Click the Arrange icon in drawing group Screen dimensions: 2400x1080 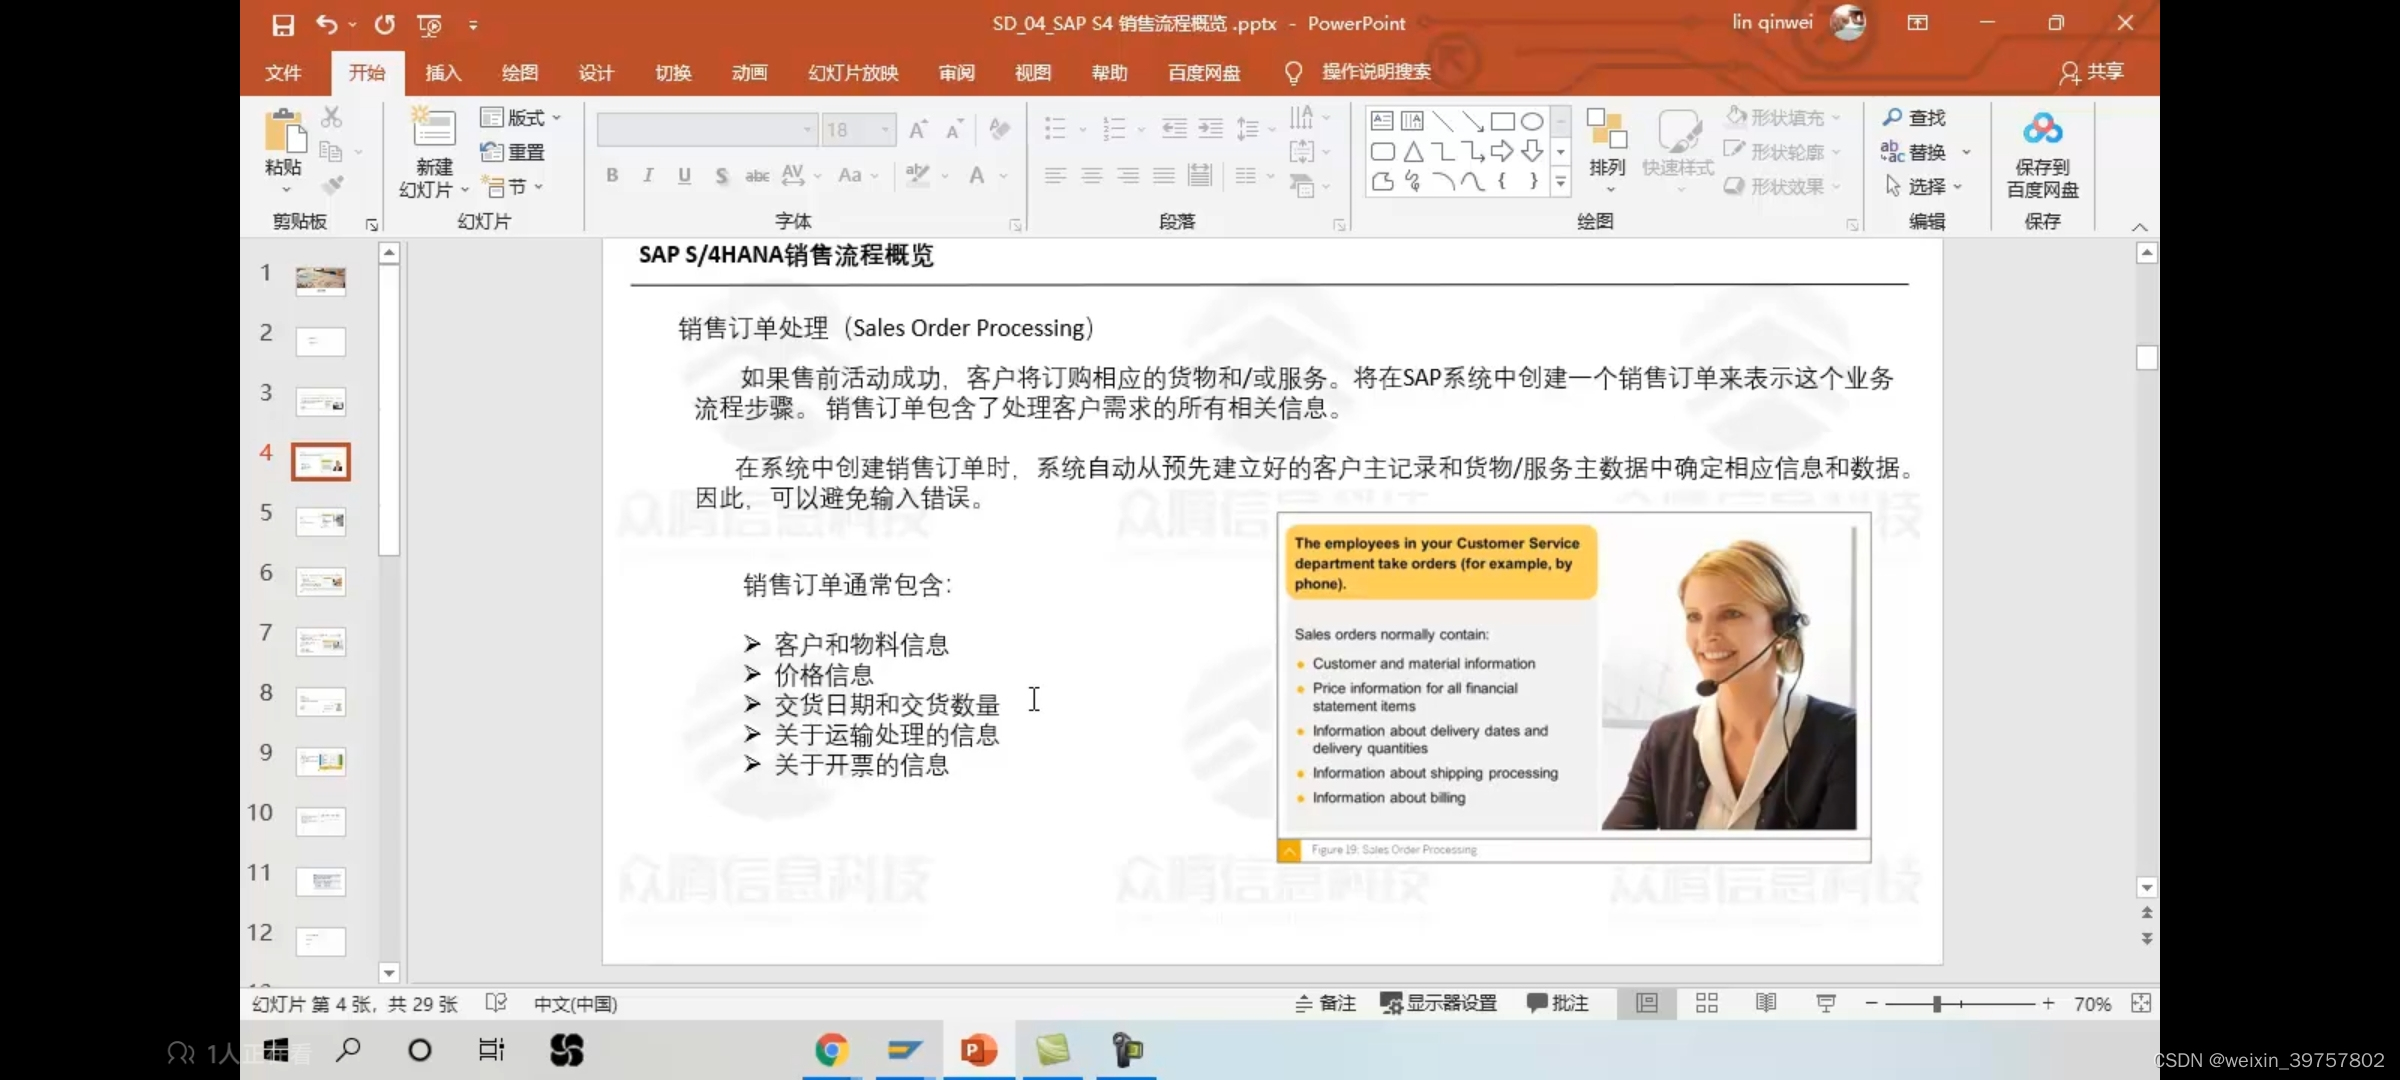pos(1606,130)
